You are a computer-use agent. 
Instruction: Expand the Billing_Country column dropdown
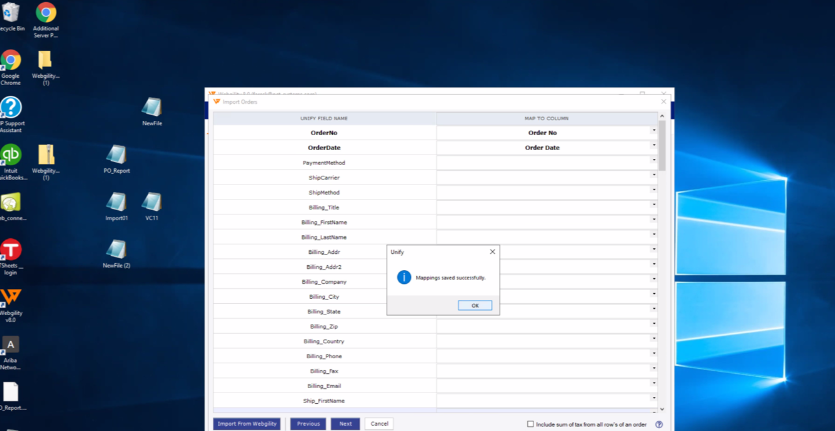[x=654, y=339]
